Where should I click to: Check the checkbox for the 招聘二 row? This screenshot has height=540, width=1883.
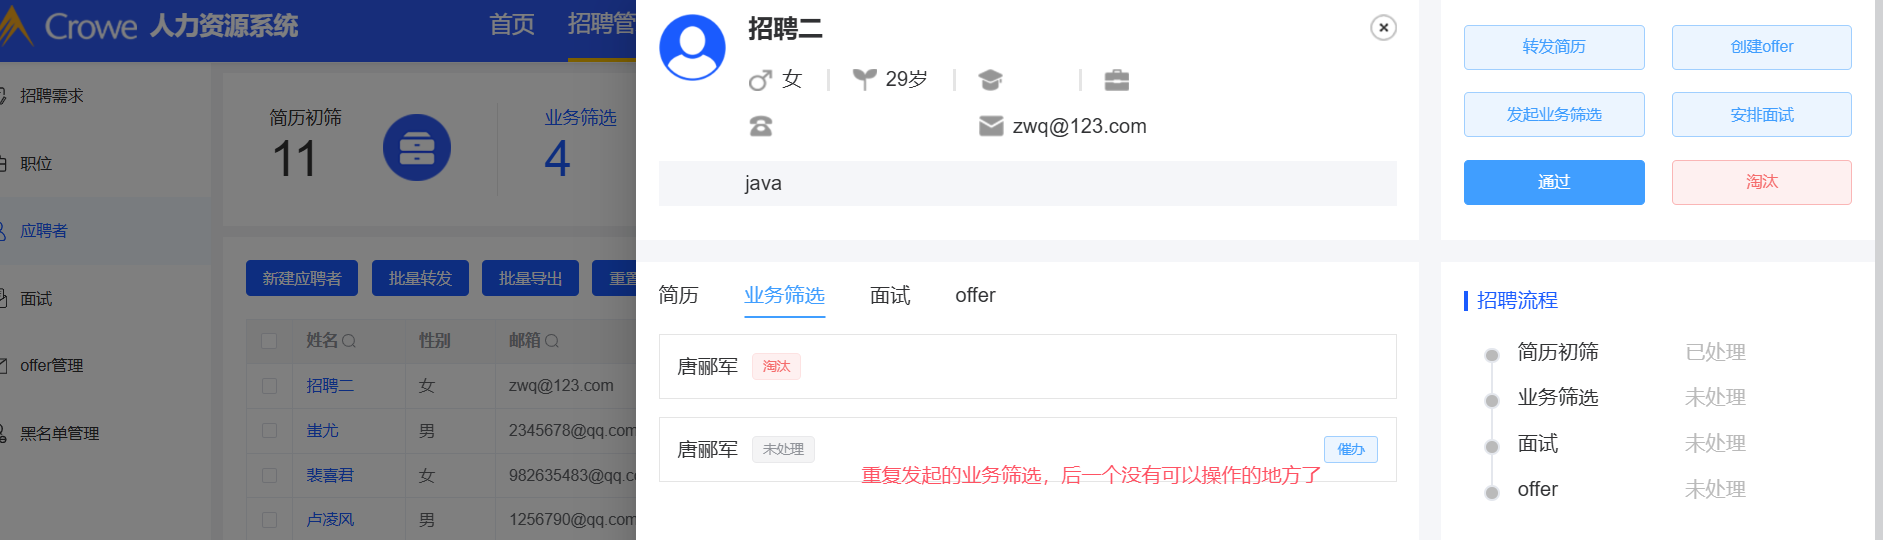(x=269, y=386)
